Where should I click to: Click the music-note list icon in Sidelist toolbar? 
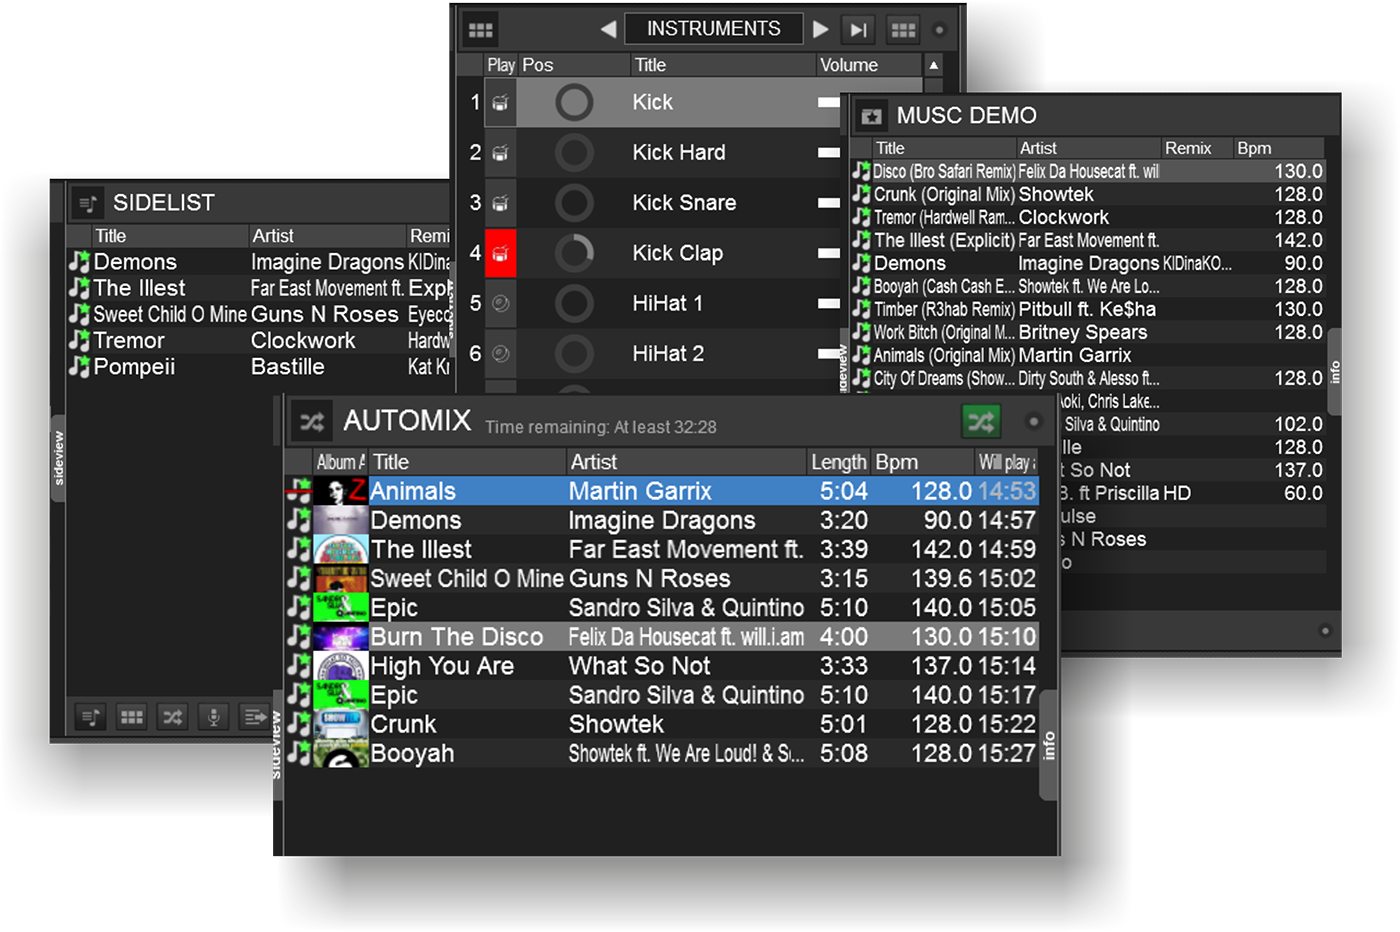90,717
